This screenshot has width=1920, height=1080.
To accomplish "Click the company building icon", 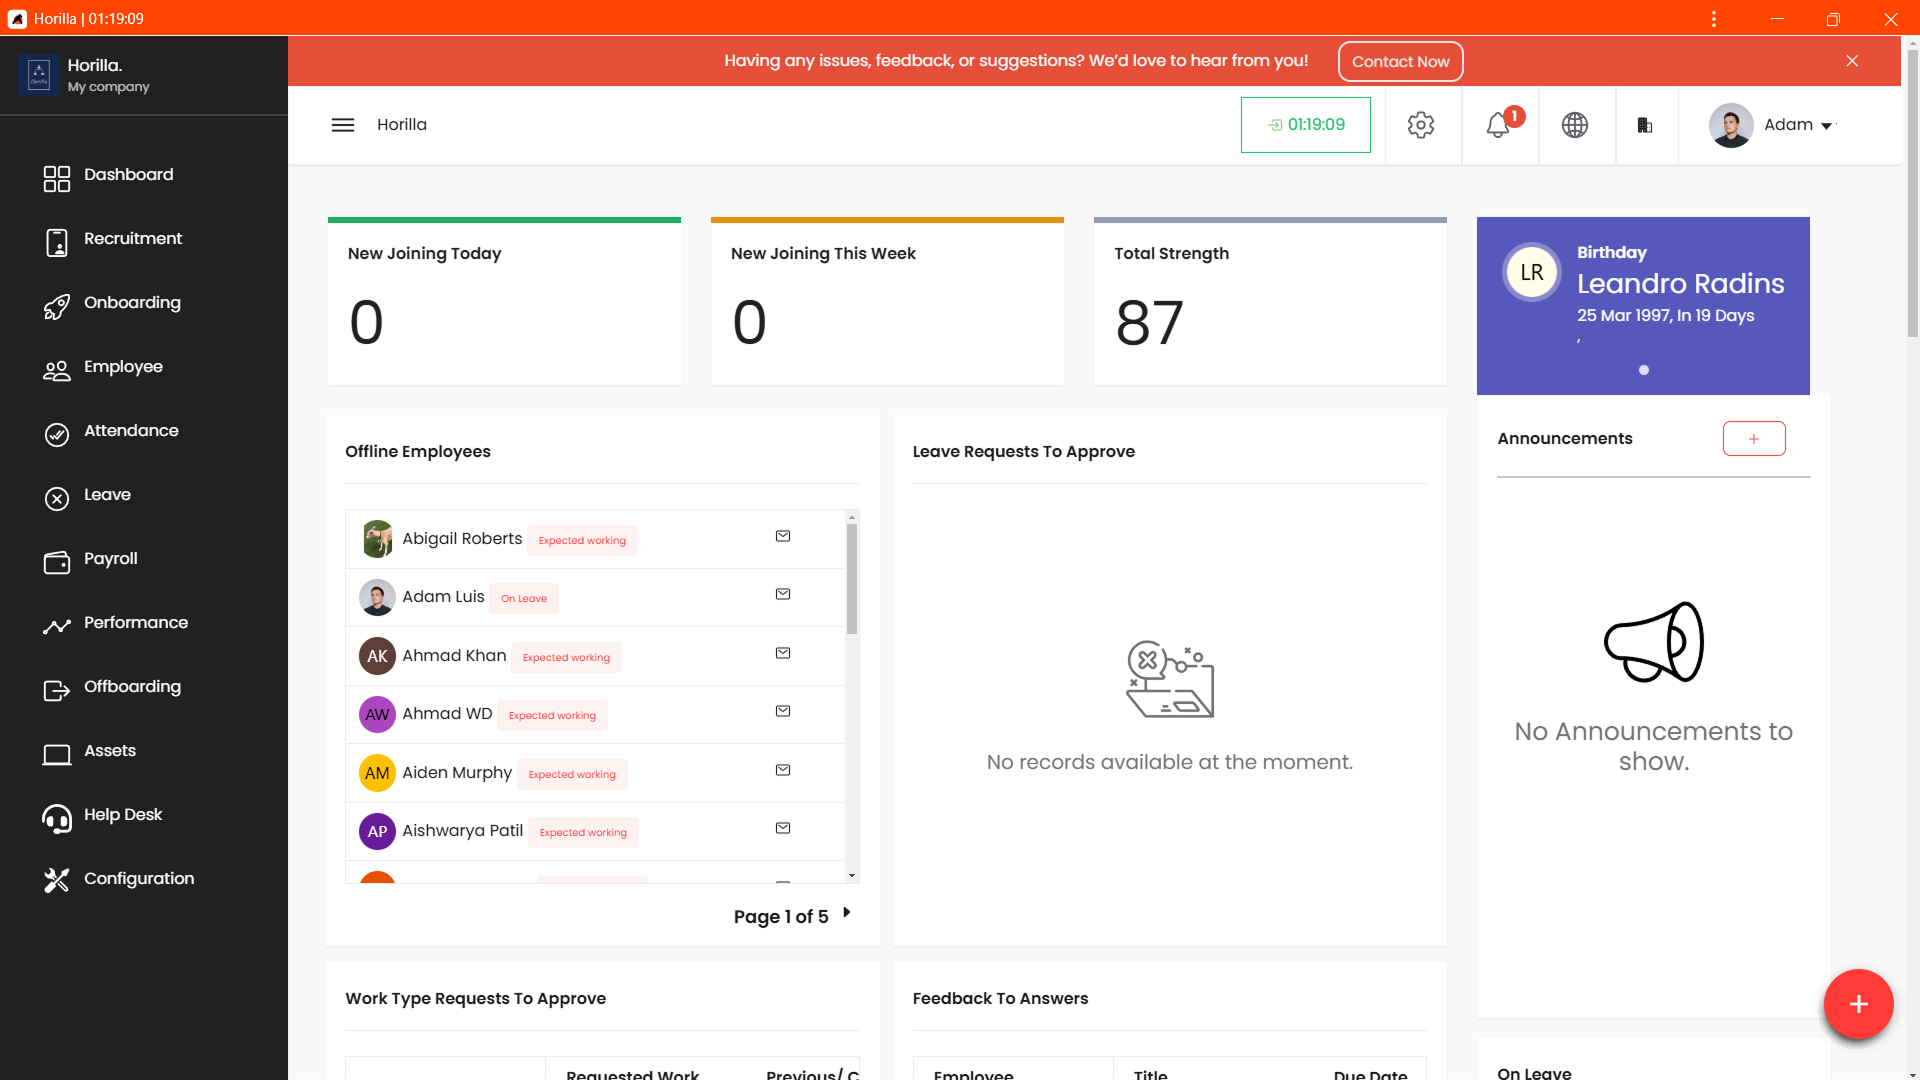I will [1645, 125].
